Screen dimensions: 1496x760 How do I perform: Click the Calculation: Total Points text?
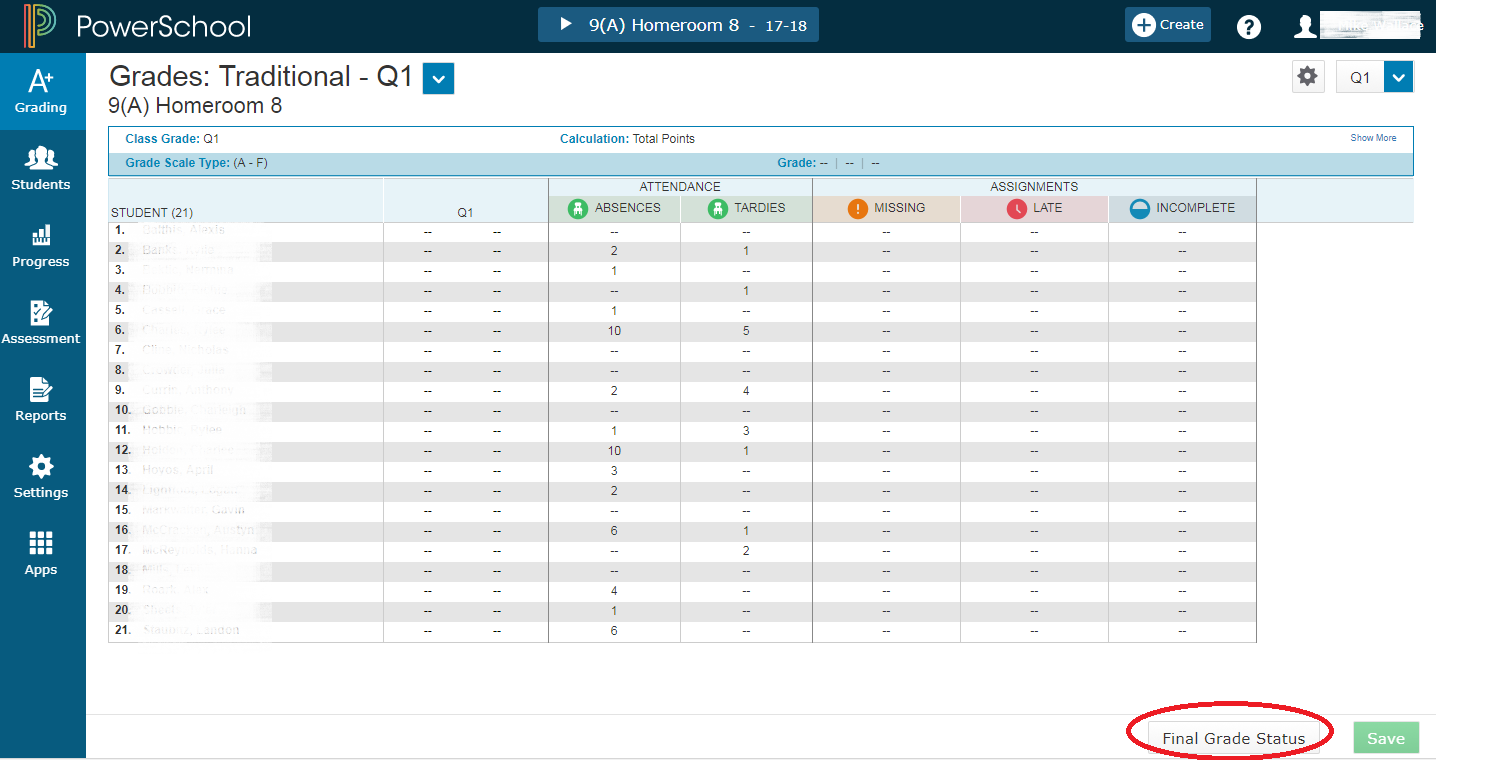(627, 139)
